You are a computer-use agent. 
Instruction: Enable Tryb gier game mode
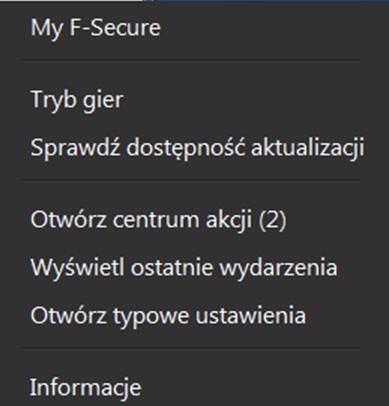pyautogui.click(x=77, y=100)
